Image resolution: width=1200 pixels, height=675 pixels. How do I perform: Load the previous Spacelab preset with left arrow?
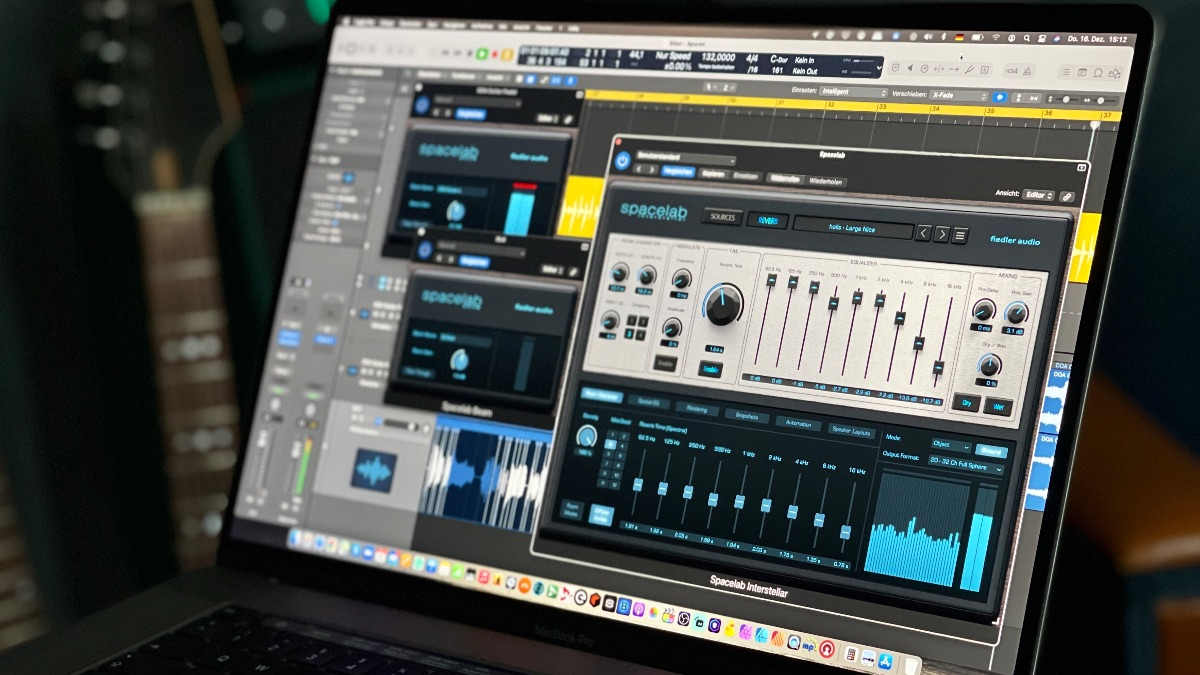pos(924,233)
